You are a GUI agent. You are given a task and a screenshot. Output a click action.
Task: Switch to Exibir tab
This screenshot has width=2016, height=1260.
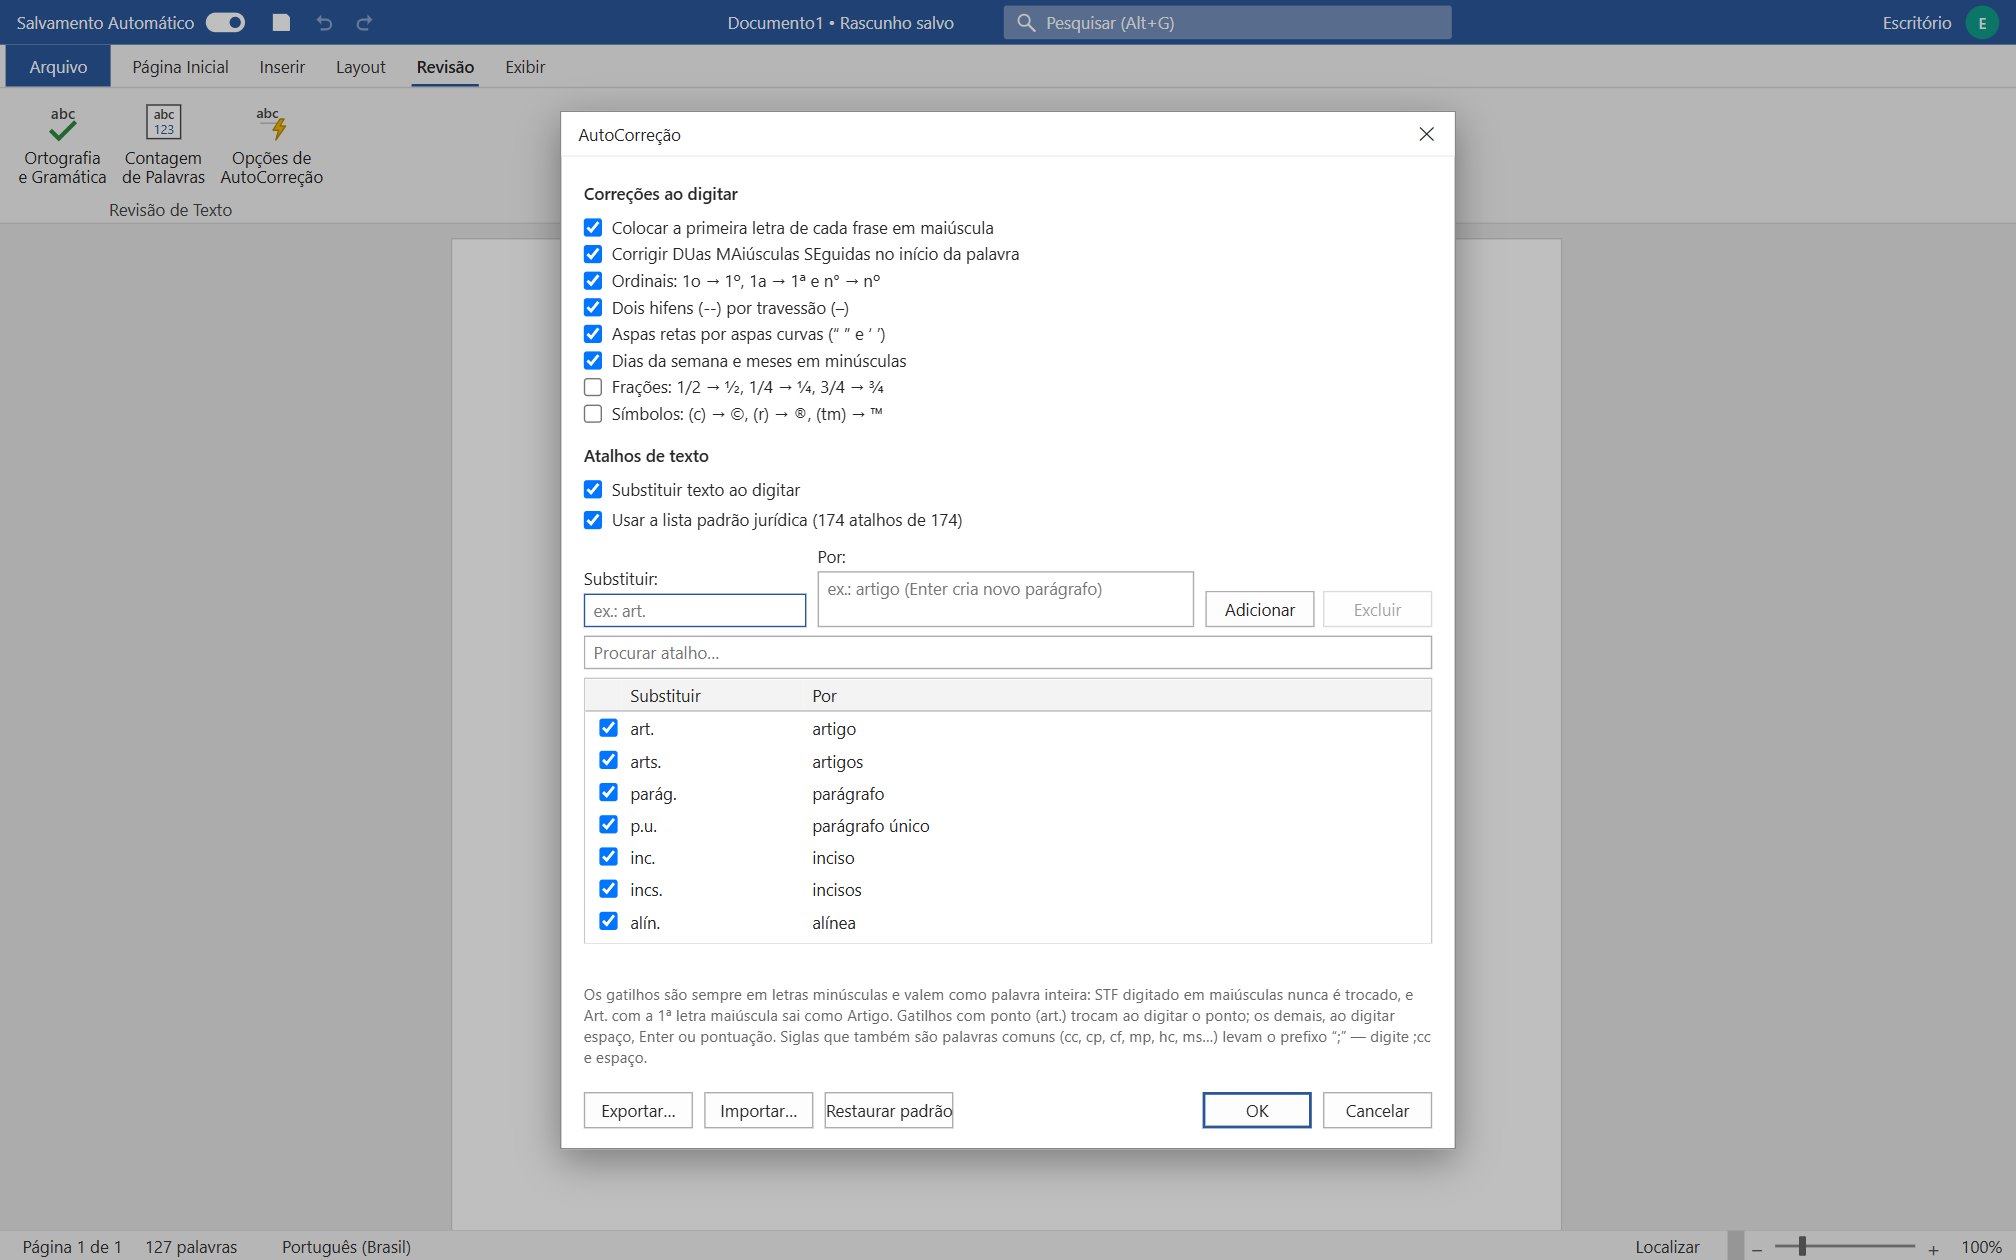coord(525,66)
